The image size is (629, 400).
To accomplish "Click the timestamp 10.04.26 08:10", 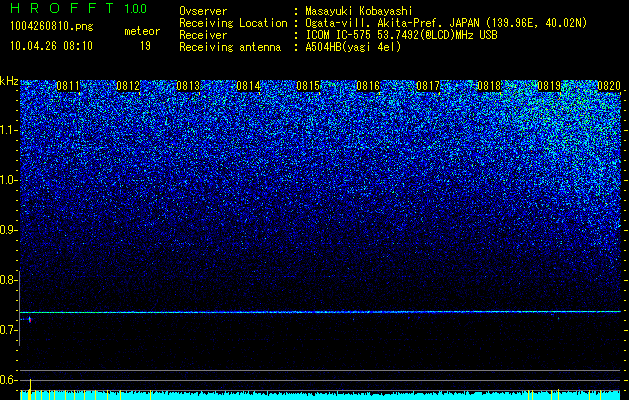I will click(x=51, y=46).
